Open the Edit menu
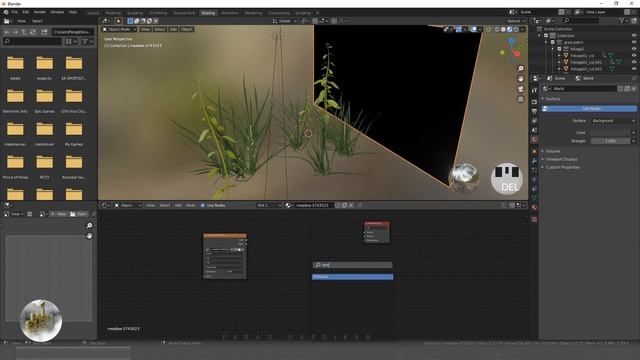Image resolution: width=640 pixels, height=360 pixels. (x=25, y=12)
